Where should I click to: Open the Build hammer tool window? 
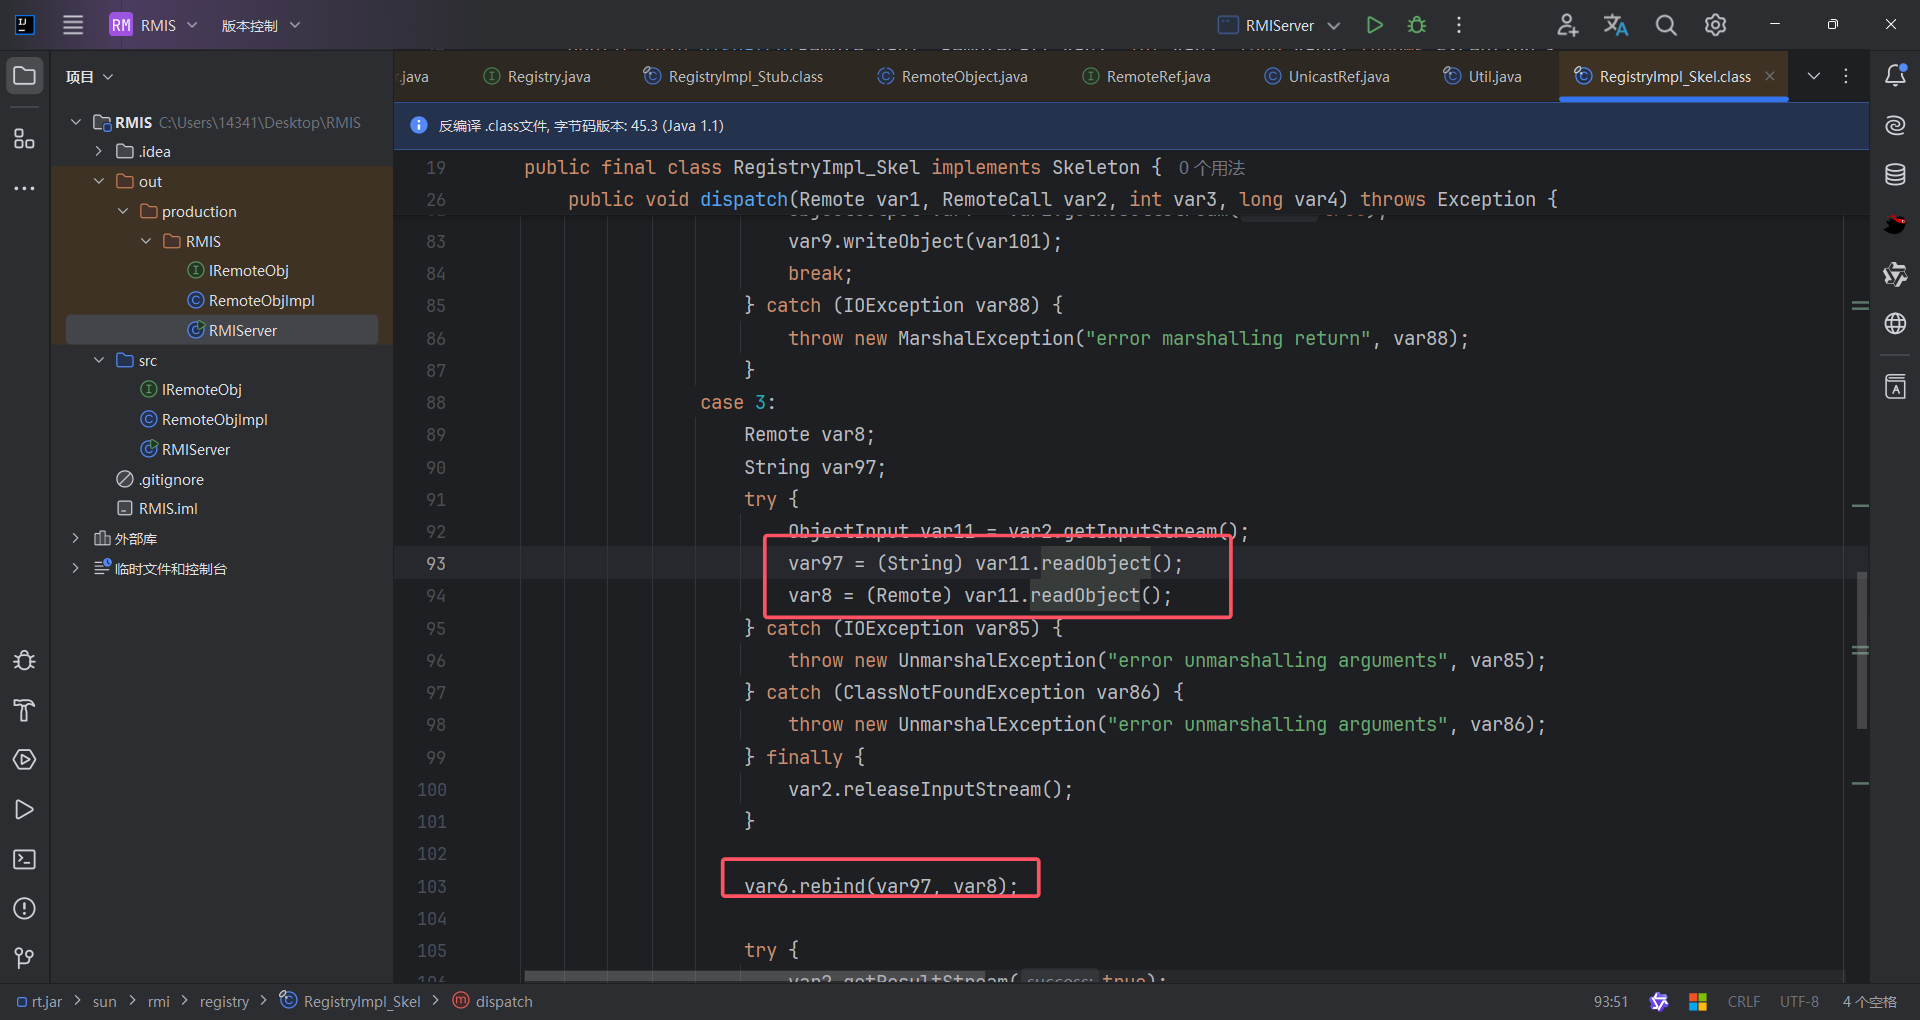coord(25,711)
